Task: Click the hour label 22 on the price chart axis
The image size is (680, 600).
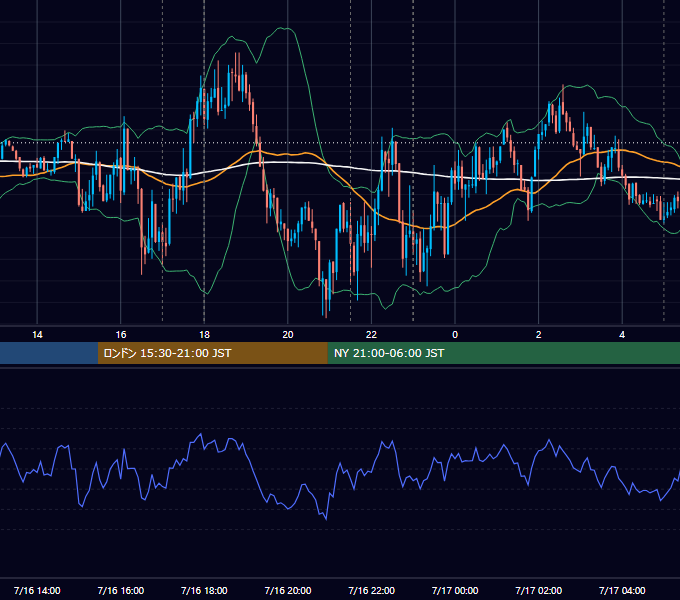Action: click(371, 335)
